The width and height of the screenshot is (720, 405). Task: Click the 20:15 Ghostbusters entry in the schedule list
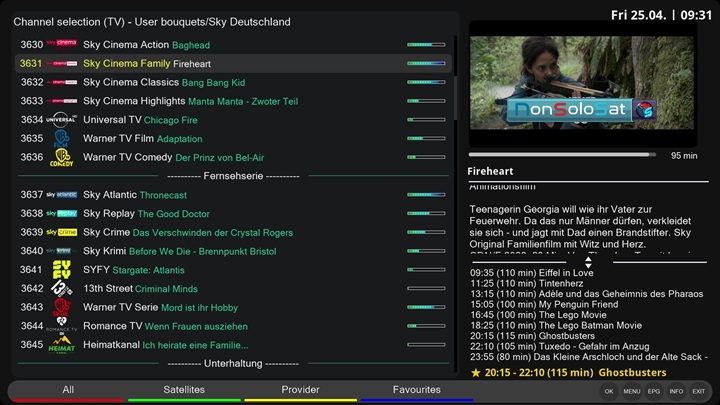pyautogui.click(x=532, y=336)
